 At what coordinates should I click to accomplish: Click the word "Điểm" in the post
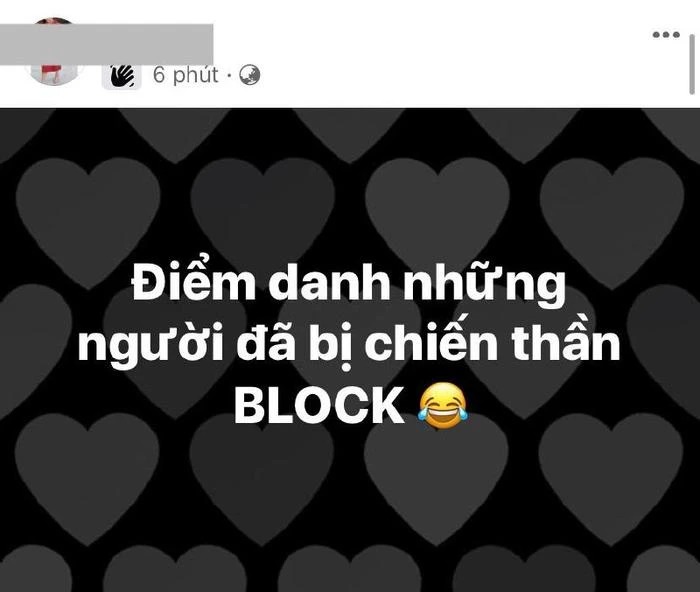point(194,283)
